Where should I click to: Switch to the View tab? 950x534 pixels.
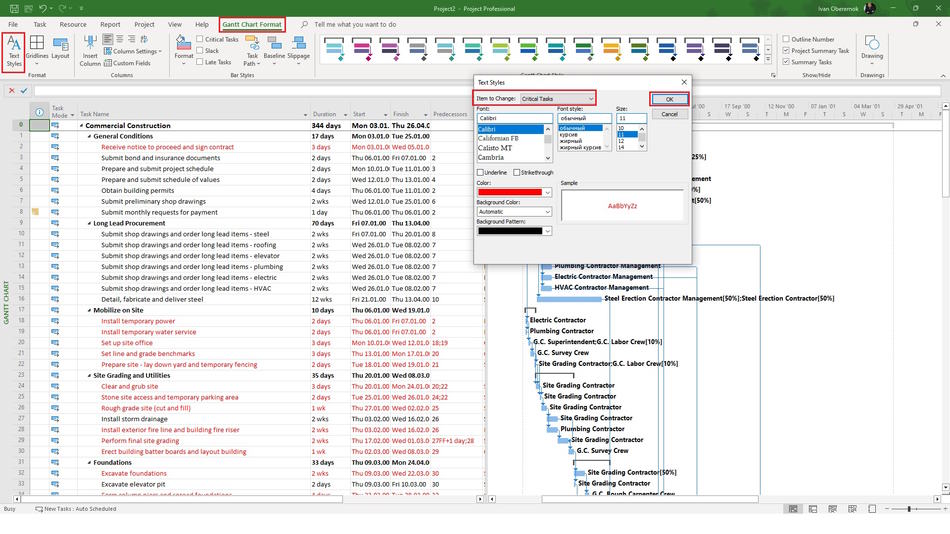click(174, 24)
